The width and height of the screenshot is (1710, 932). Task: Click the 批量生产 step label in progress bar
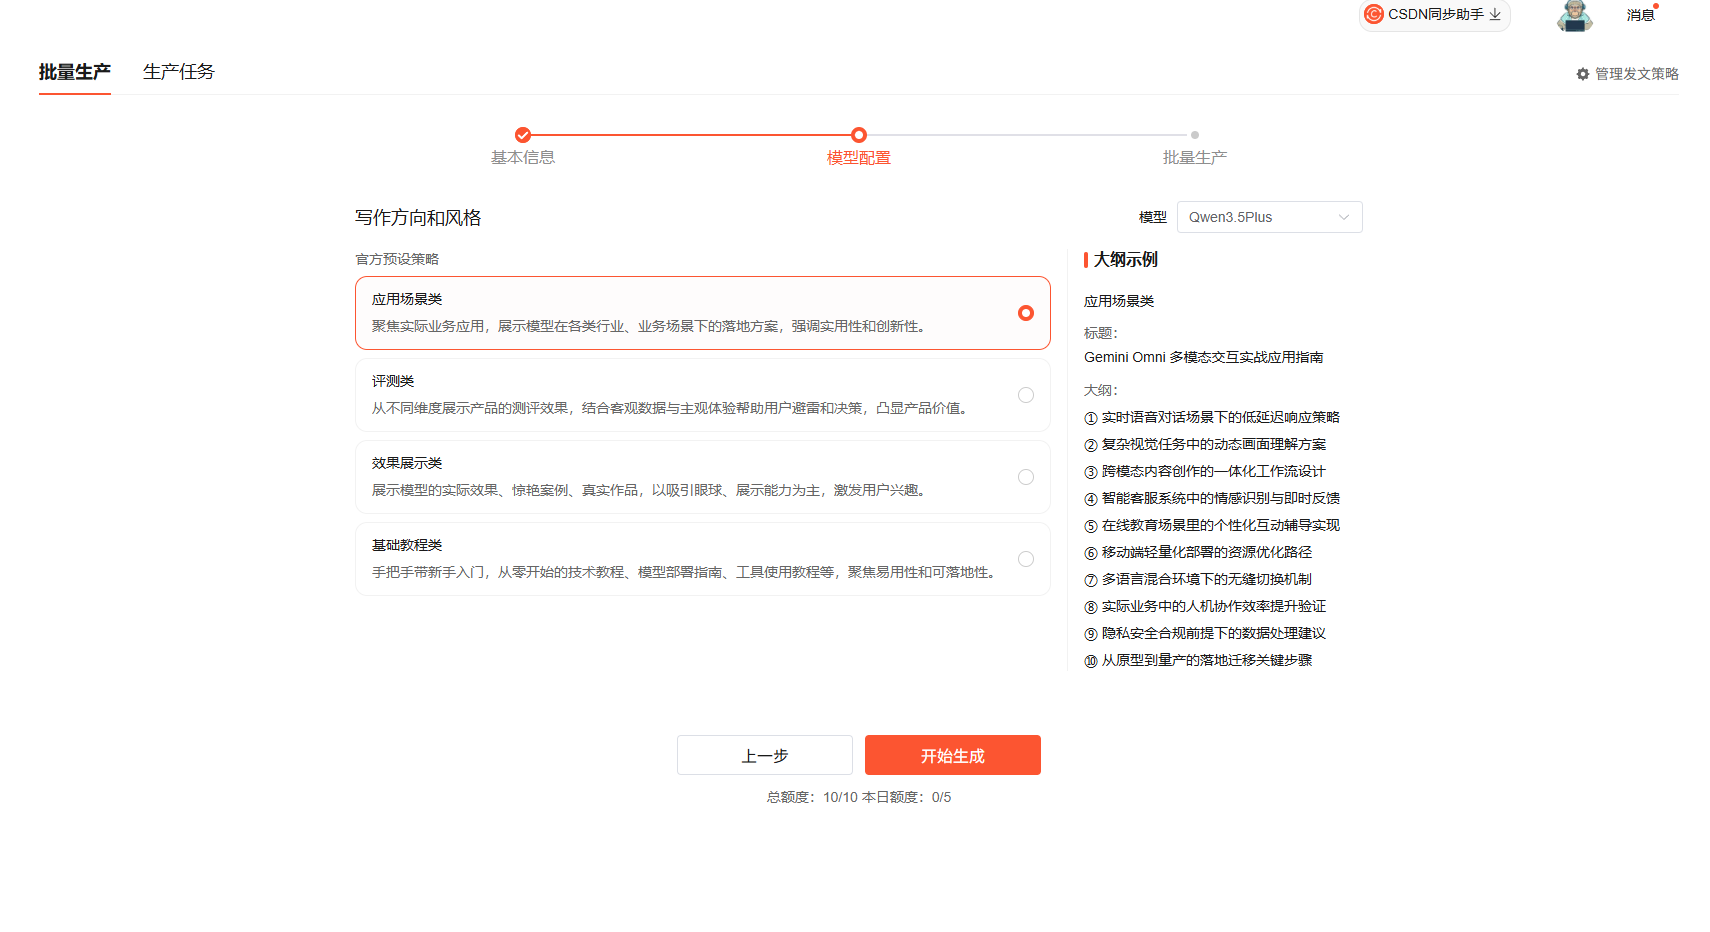click(1195, 158)
